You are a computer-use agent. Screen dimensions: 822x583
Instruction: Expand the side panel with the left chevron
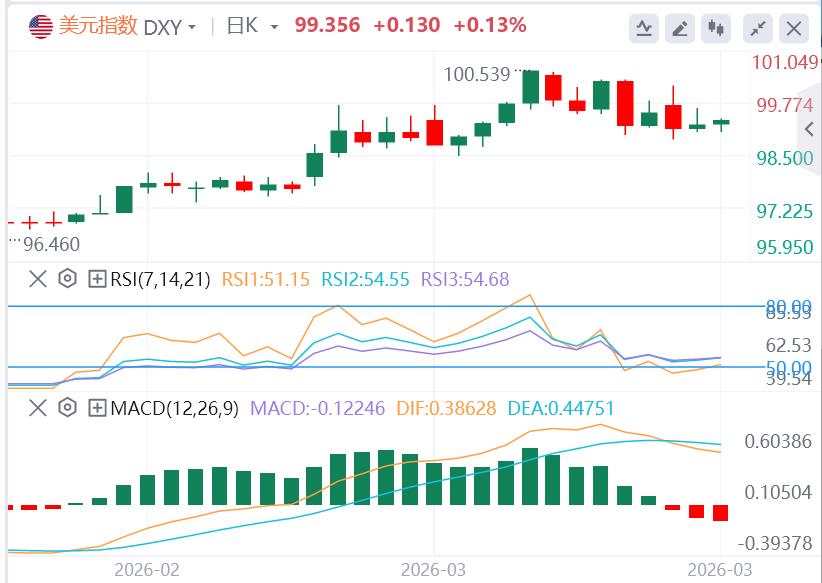click(810, 129)
